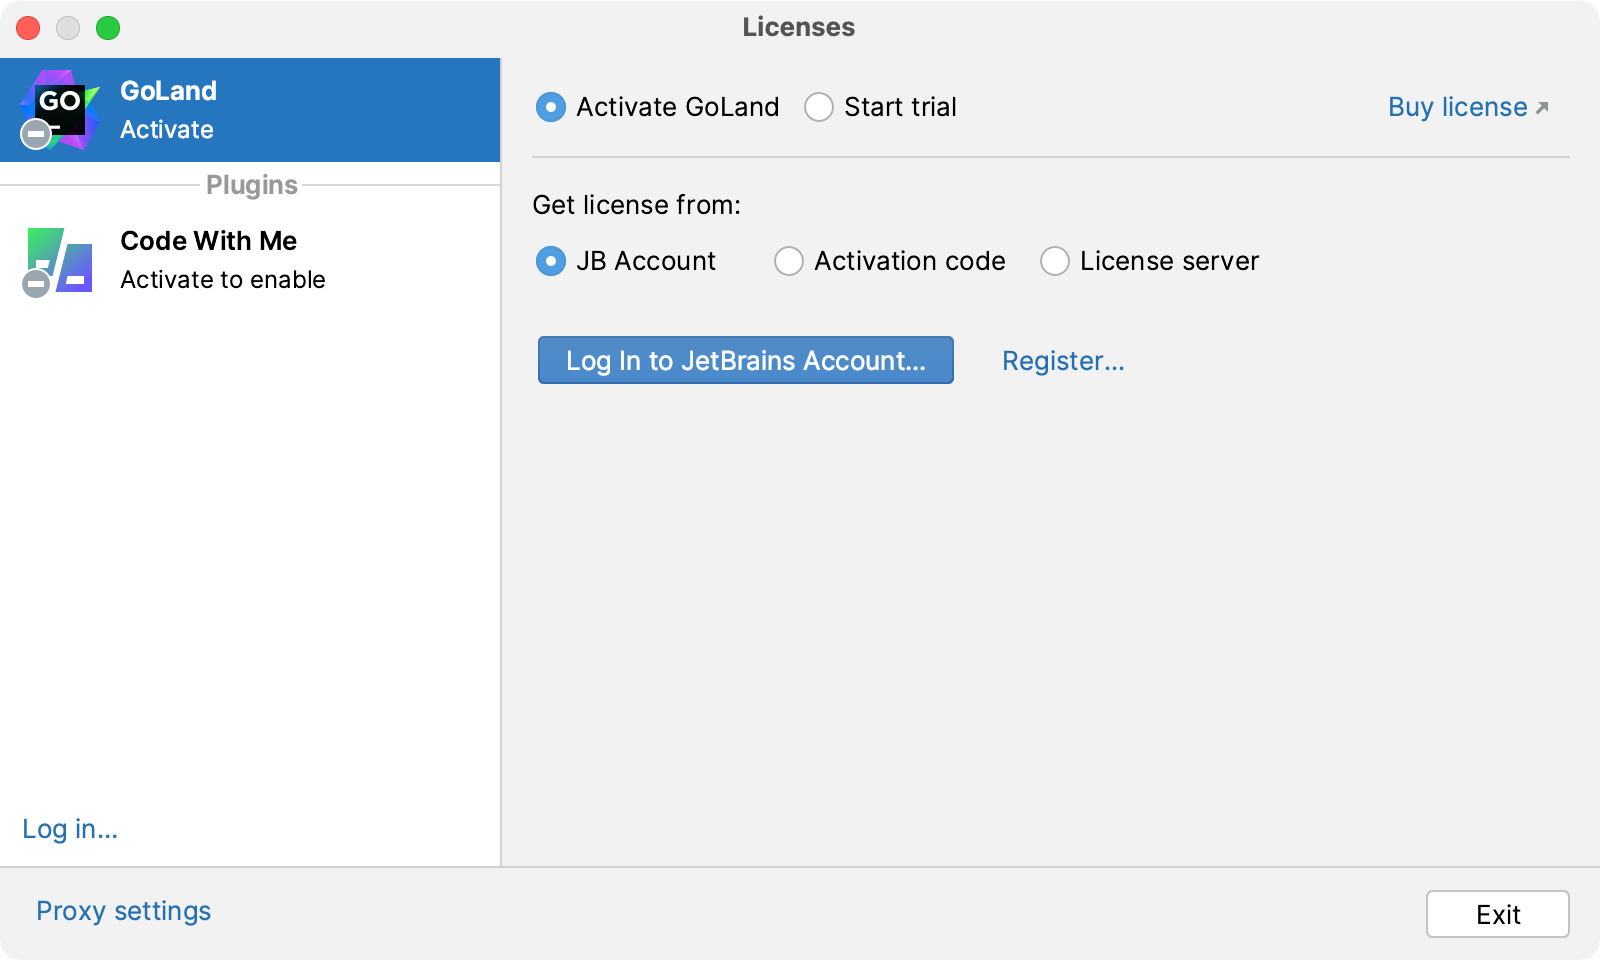Exit the Licenses dialog
Image resolution: width=1600 pixels, height=960 pixels.
click(1497, 913)
